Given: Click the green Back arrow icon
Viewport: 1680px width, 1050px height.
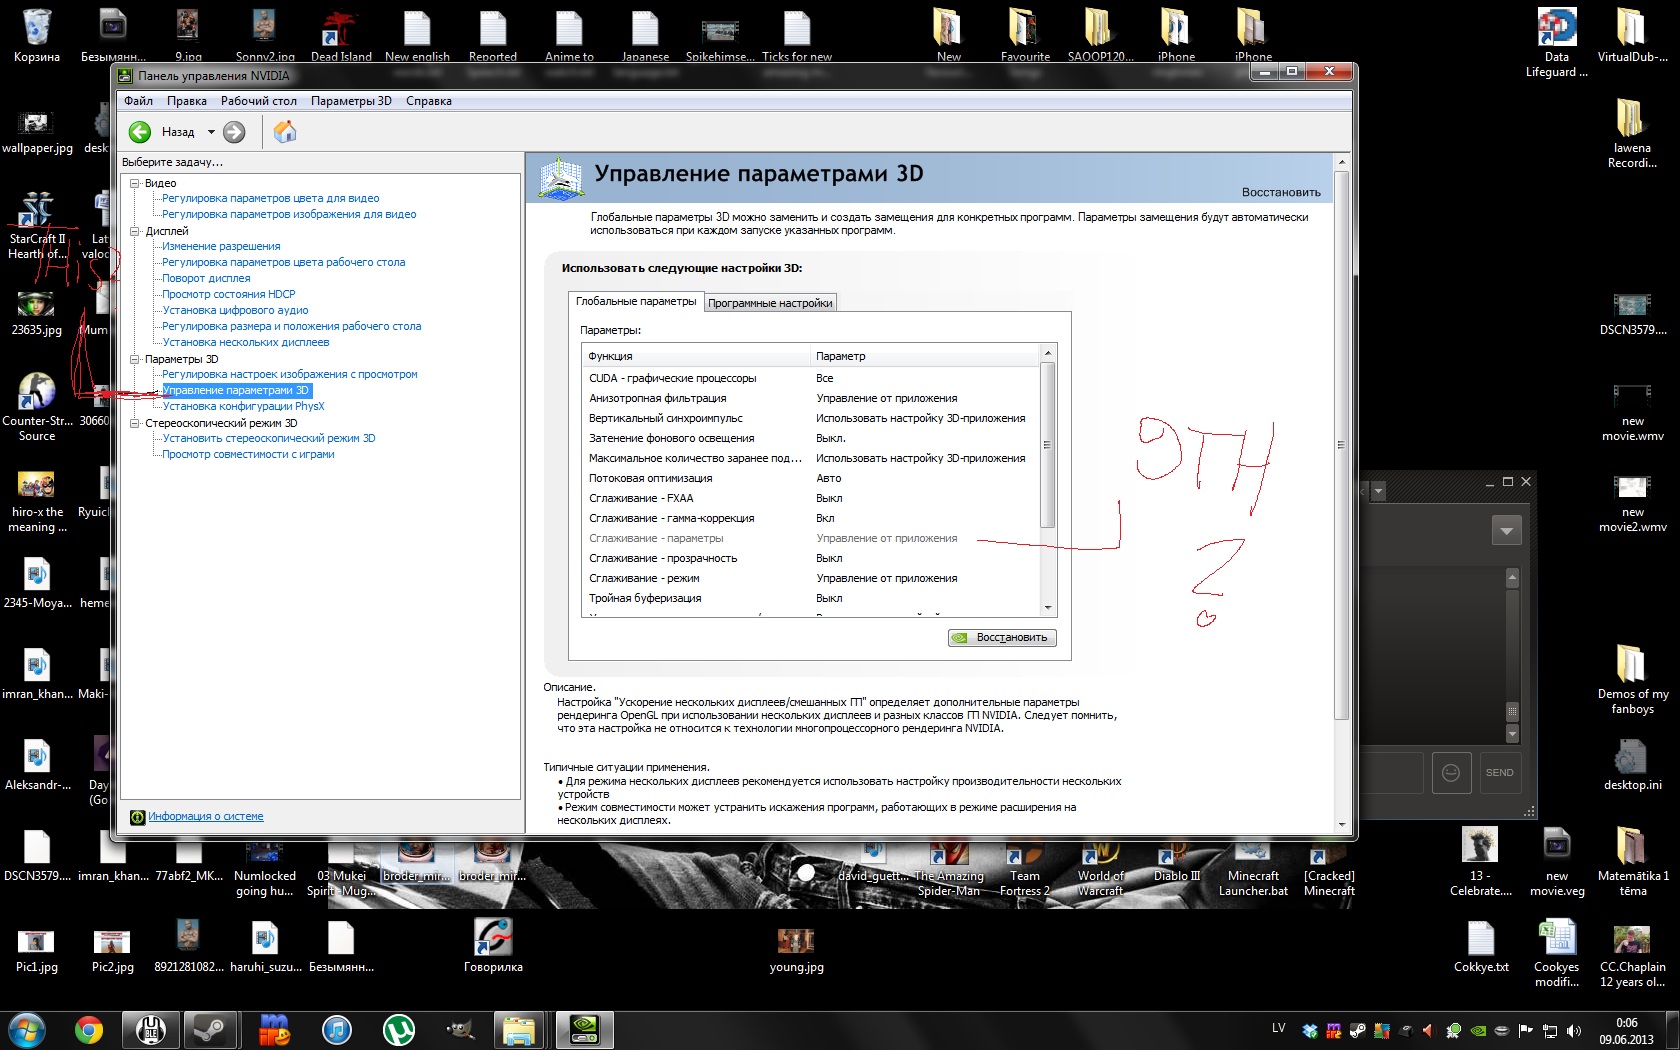Looking at the screenshot, I should tap(140, 132).
